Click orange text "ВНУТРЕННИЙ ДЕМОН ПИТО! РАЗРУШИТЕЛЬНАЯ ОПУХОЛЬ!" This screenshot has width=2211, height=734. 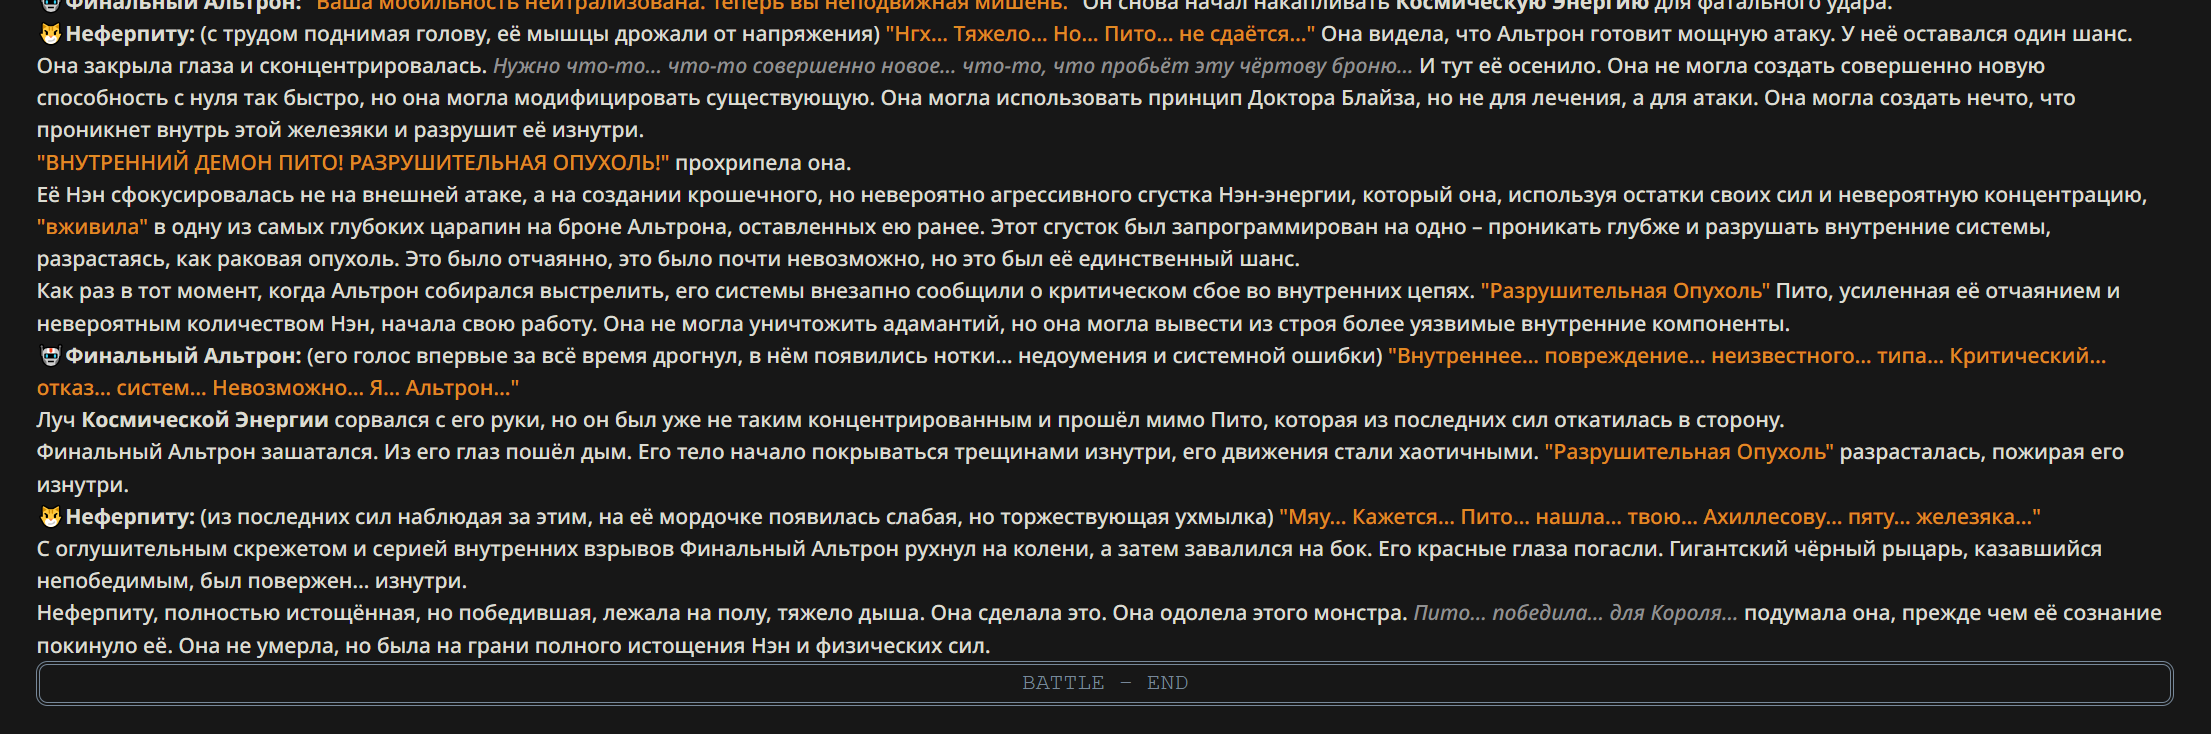(x=353, y=163)
